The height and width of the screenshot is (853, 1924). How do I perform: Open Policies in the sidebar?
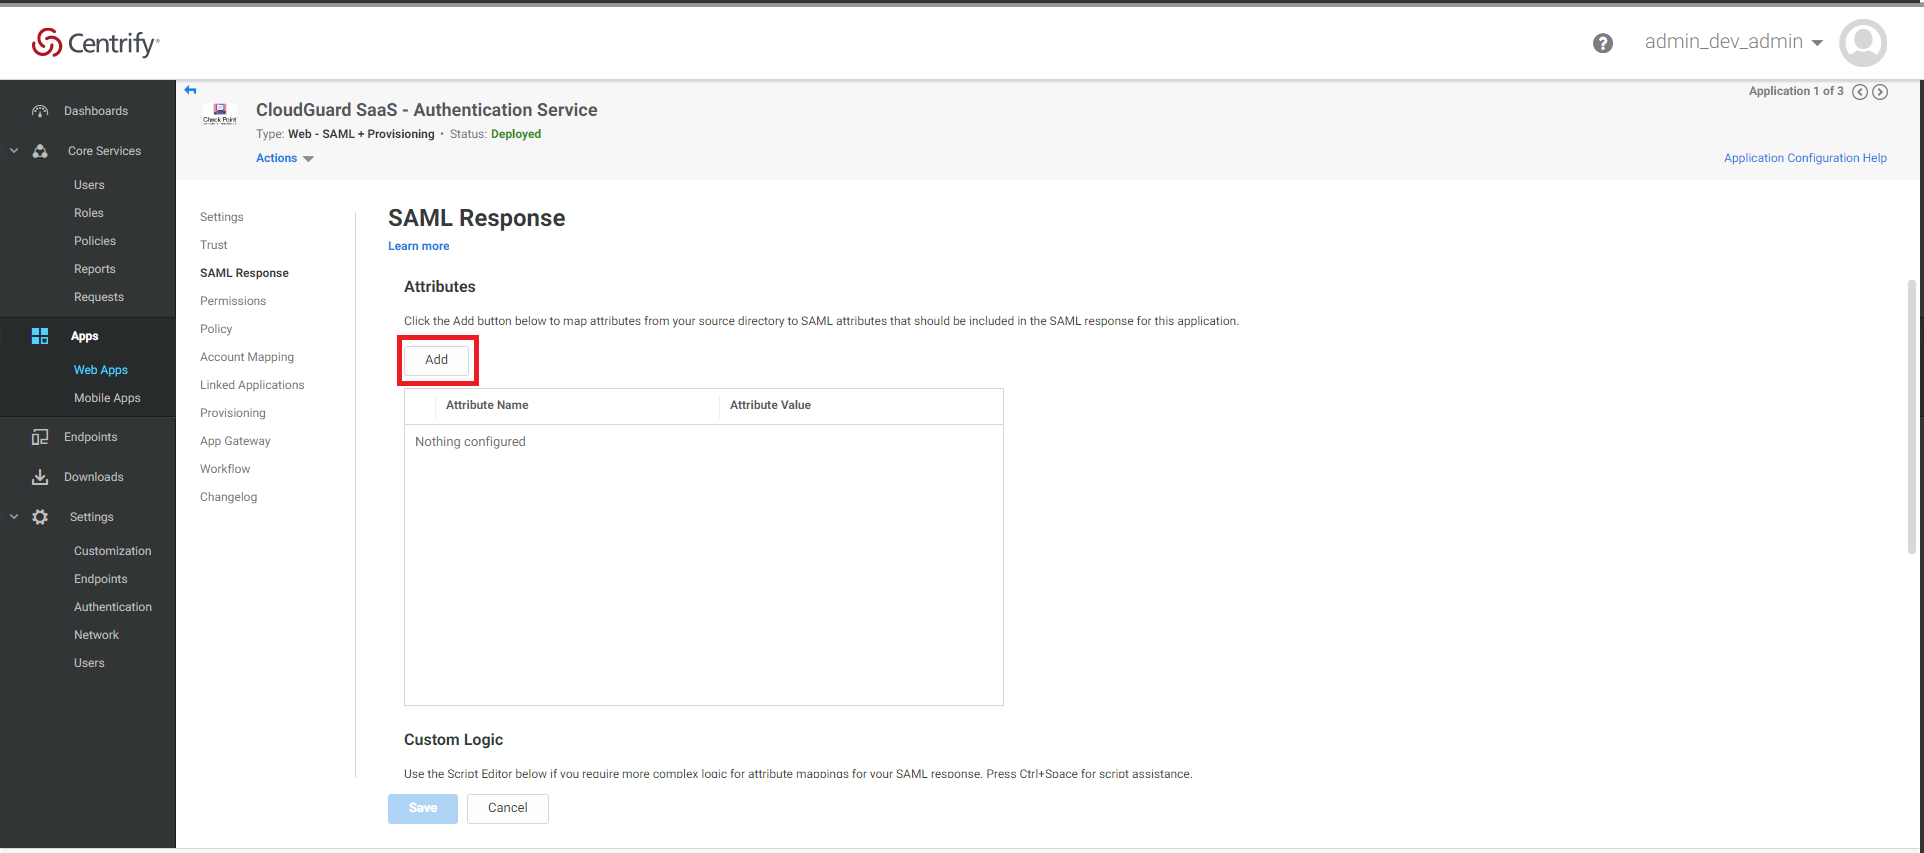coord(95,241)
